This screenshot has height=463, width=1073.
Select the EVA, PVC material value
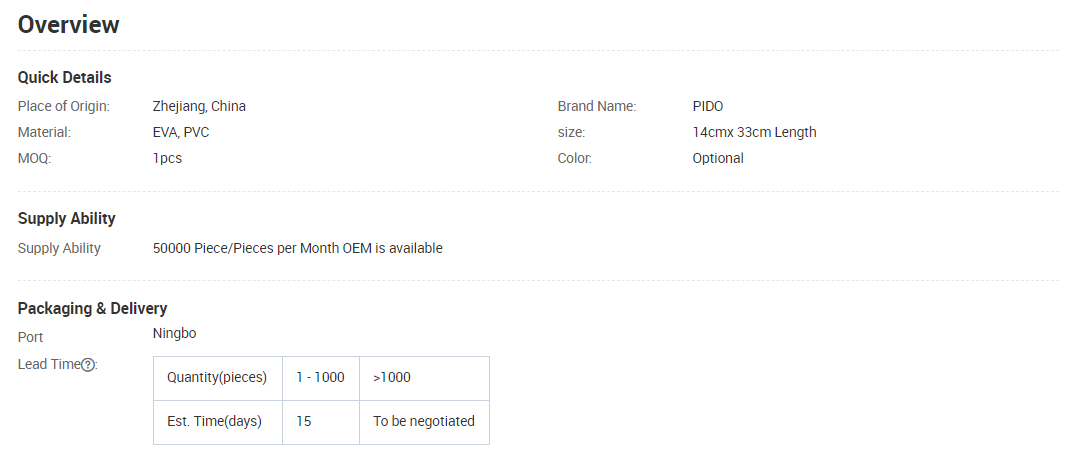coord(181,132)
